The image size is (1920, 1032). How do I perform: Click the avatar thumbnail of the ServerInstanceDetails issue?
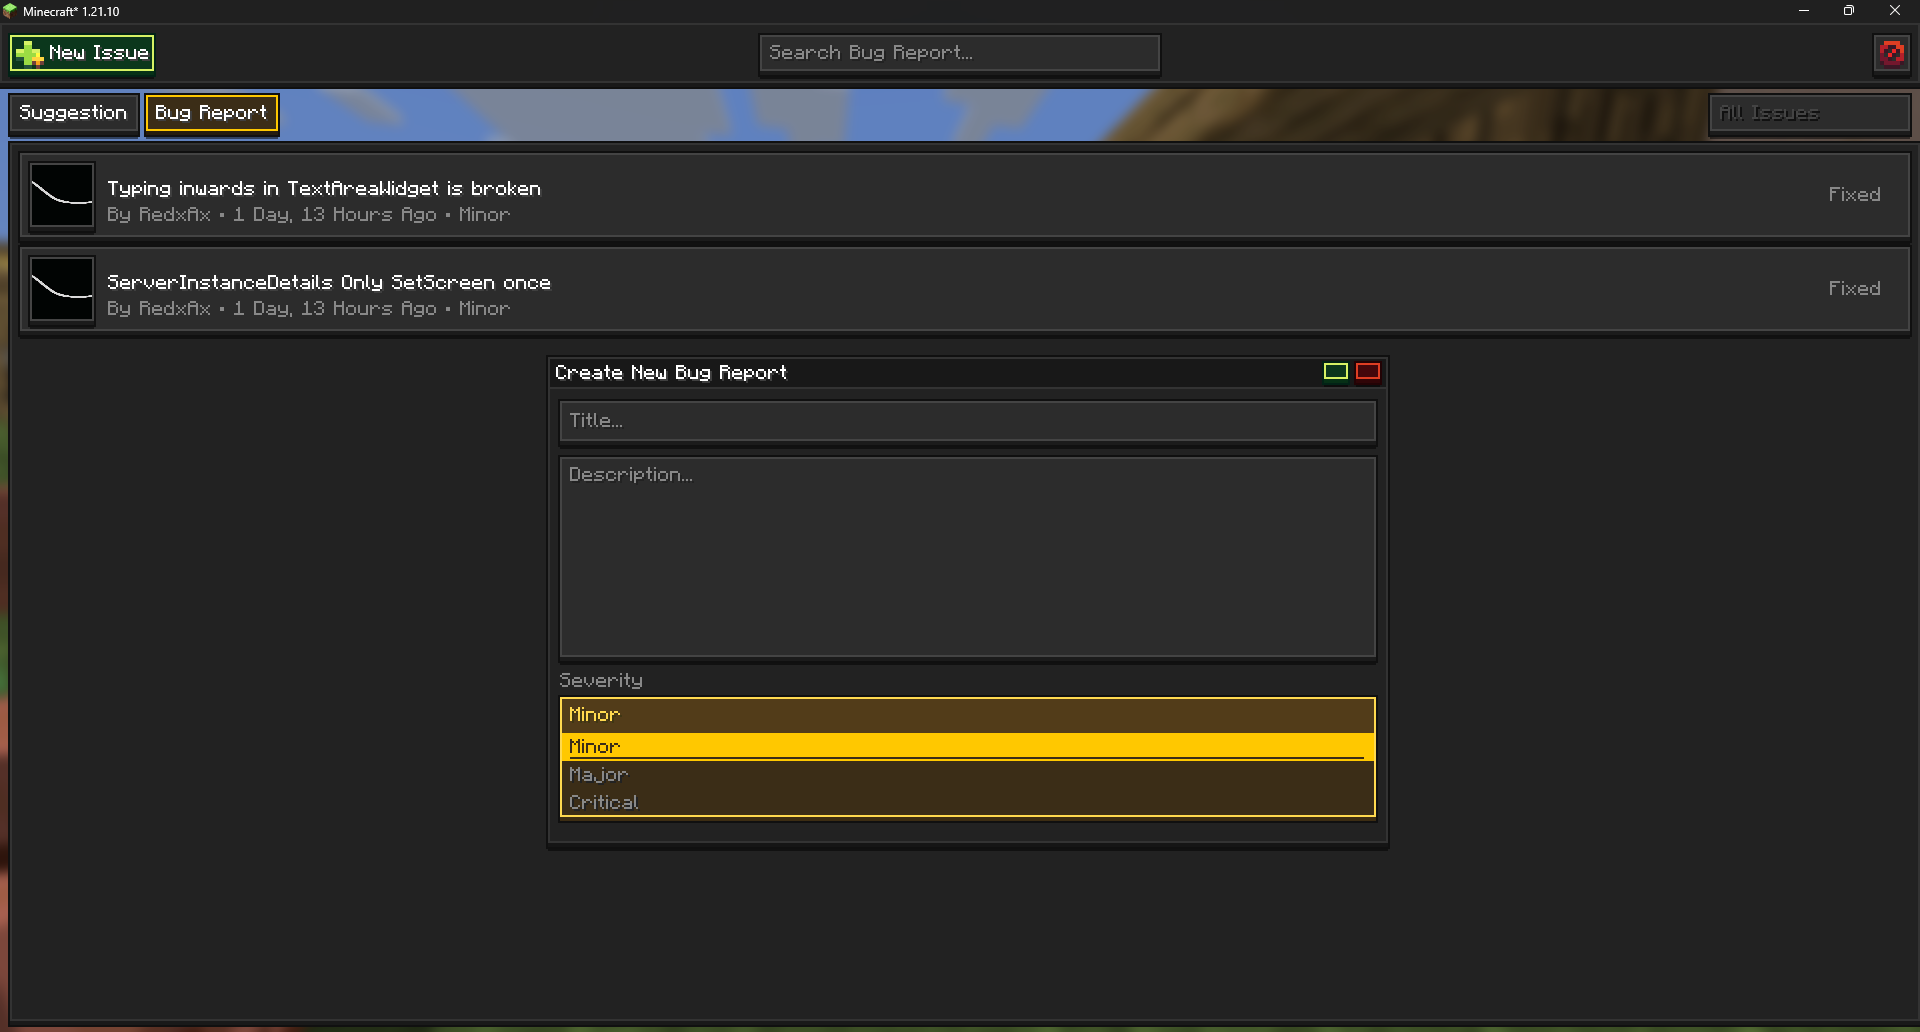(x=62, y=290)
